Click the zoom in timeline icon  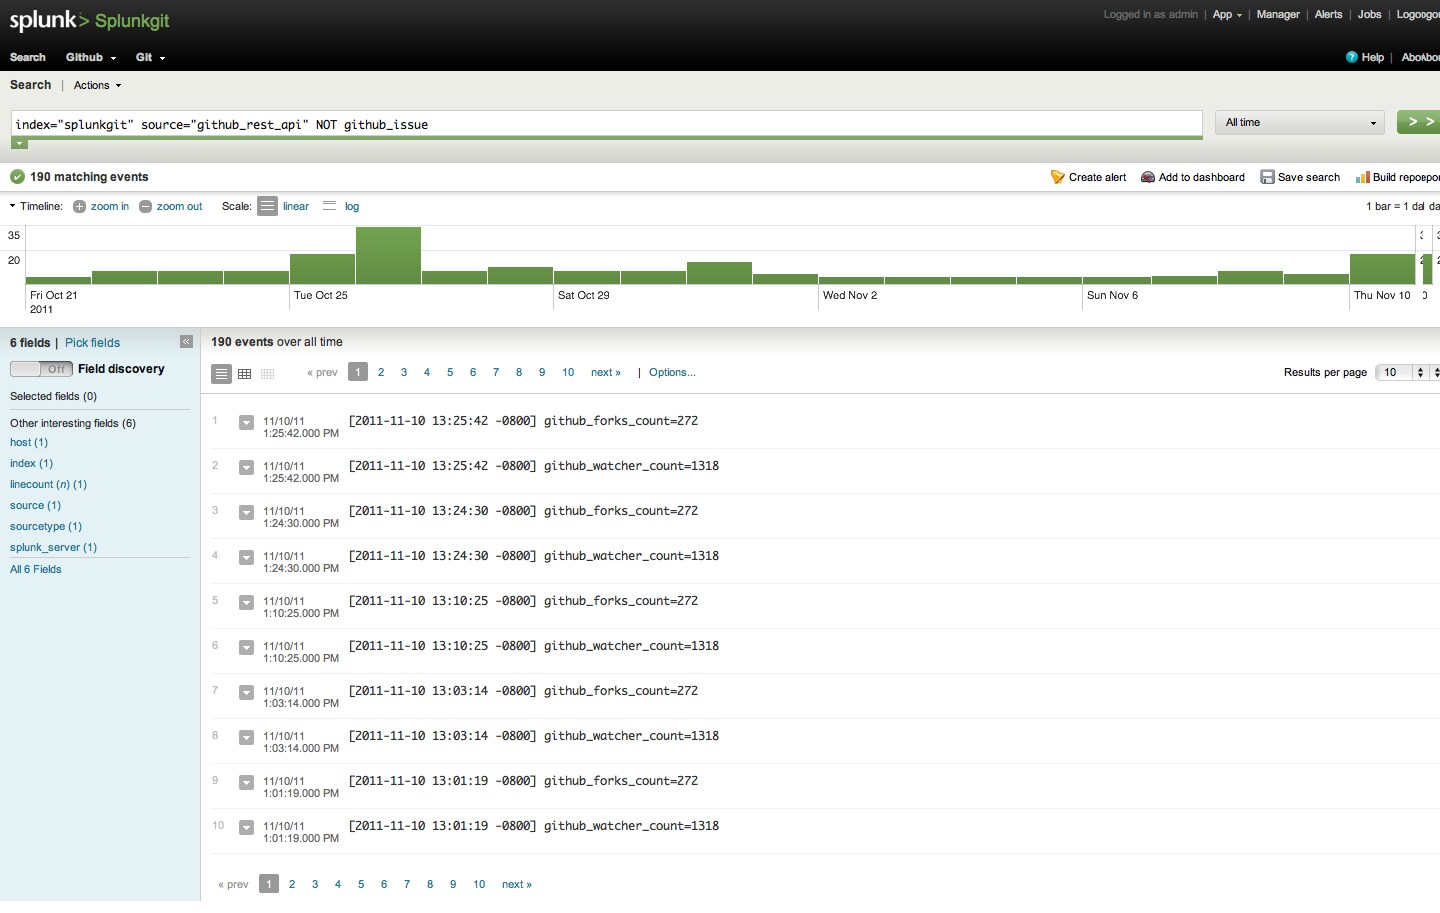pos(79,206)
